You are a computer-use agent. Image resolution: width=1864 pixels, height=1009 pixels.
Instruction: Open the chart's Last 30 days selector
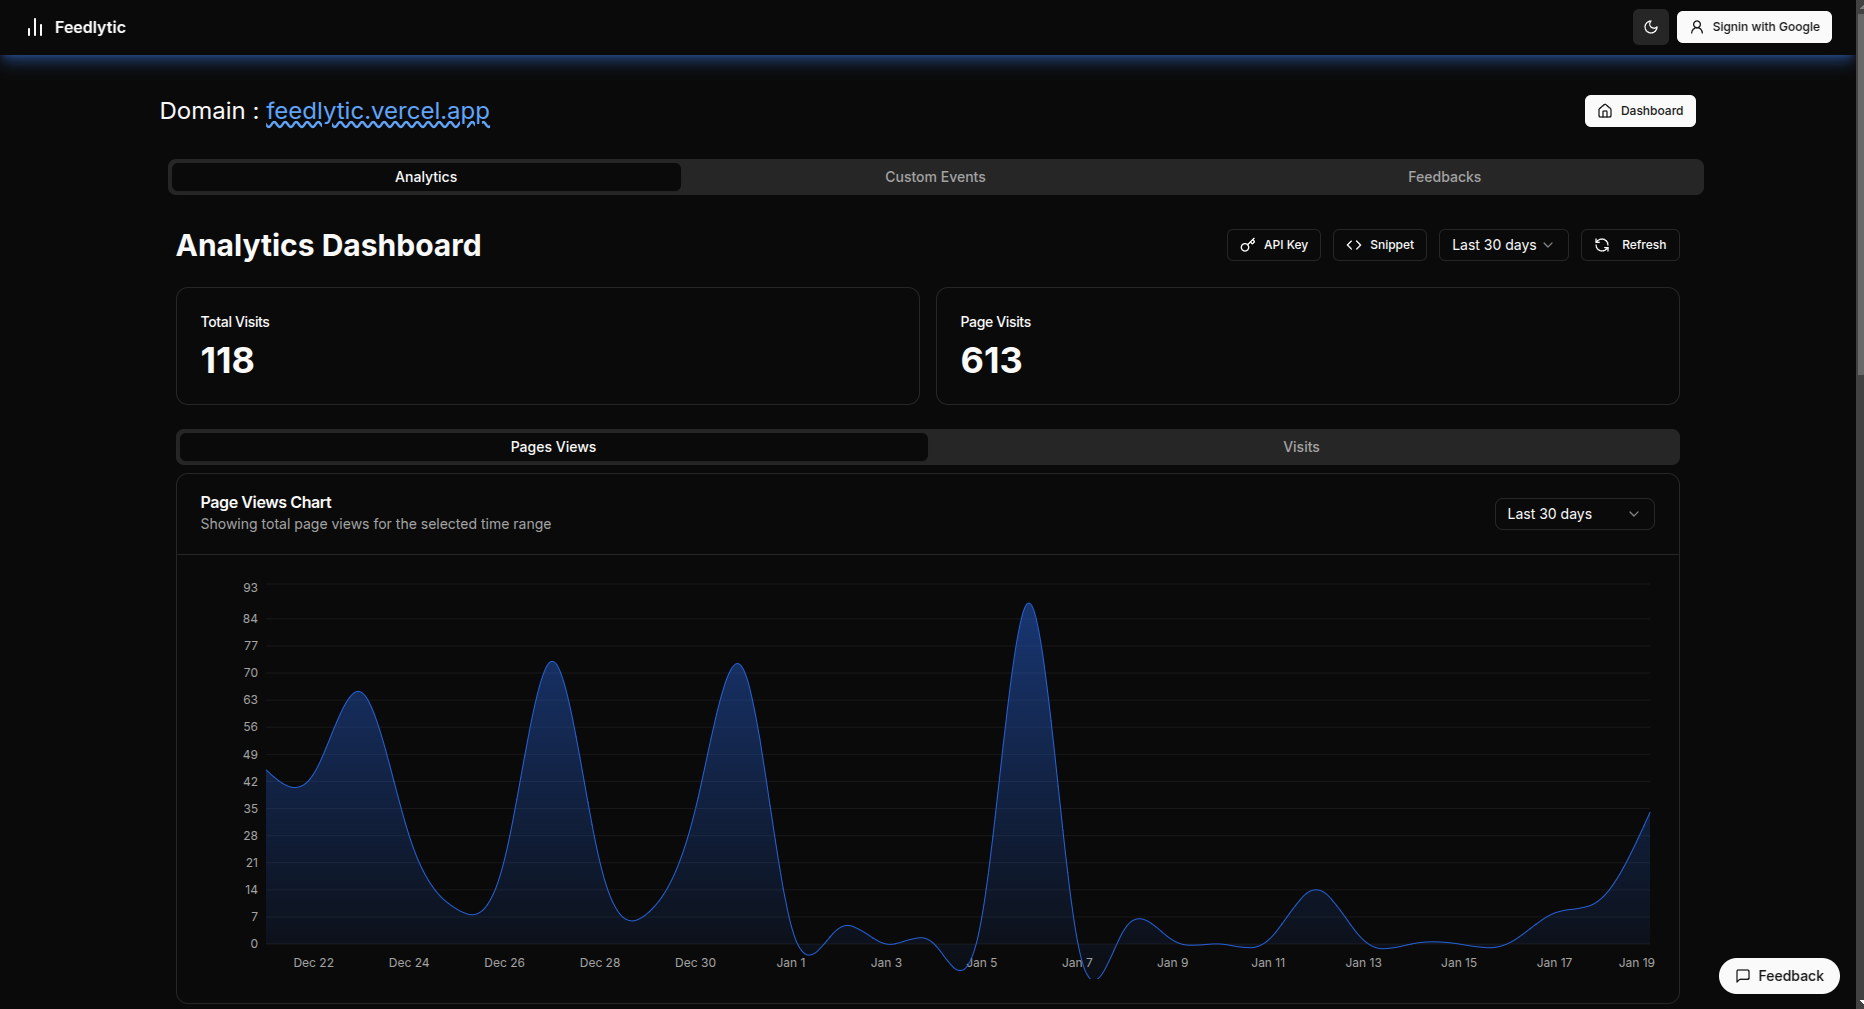click(1573, 514)
